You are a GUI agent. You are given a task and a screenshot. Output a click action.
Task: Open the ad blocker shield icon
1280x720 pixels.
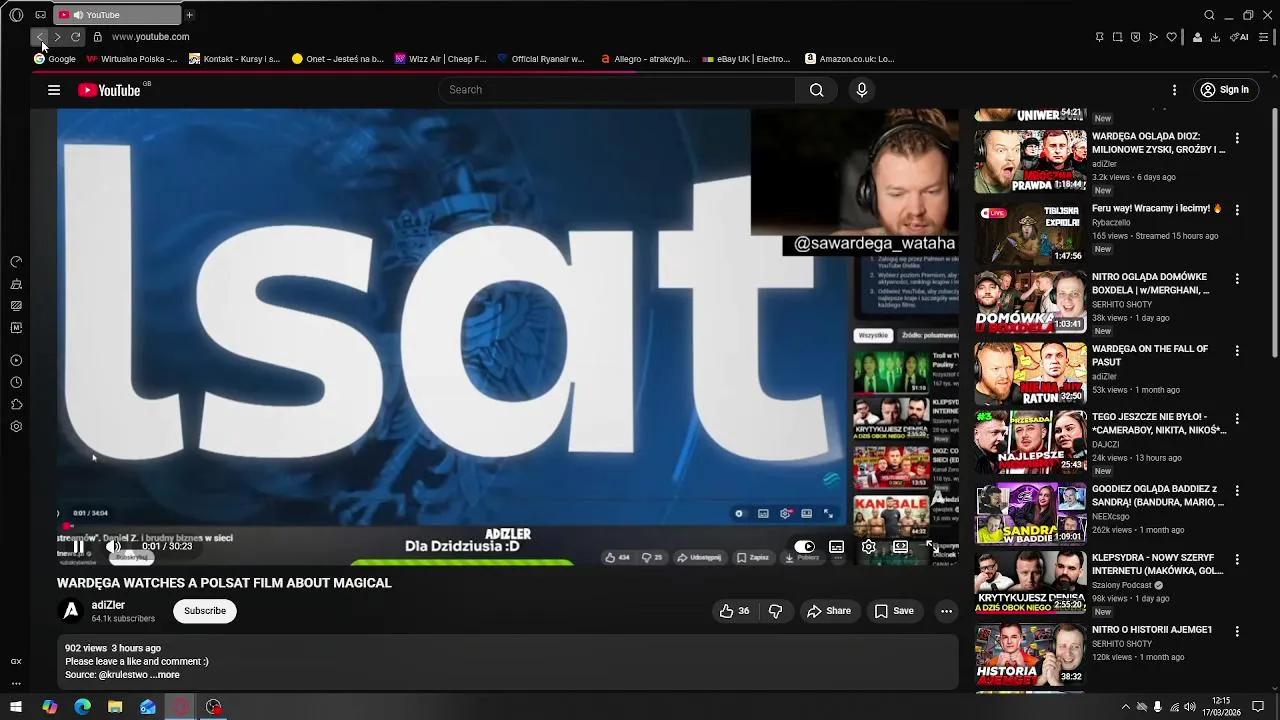pos(1135,37)
